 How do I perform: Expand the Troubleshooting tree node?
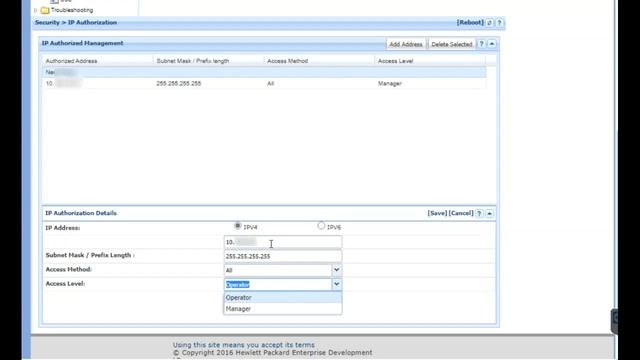[x=36, y=10]
